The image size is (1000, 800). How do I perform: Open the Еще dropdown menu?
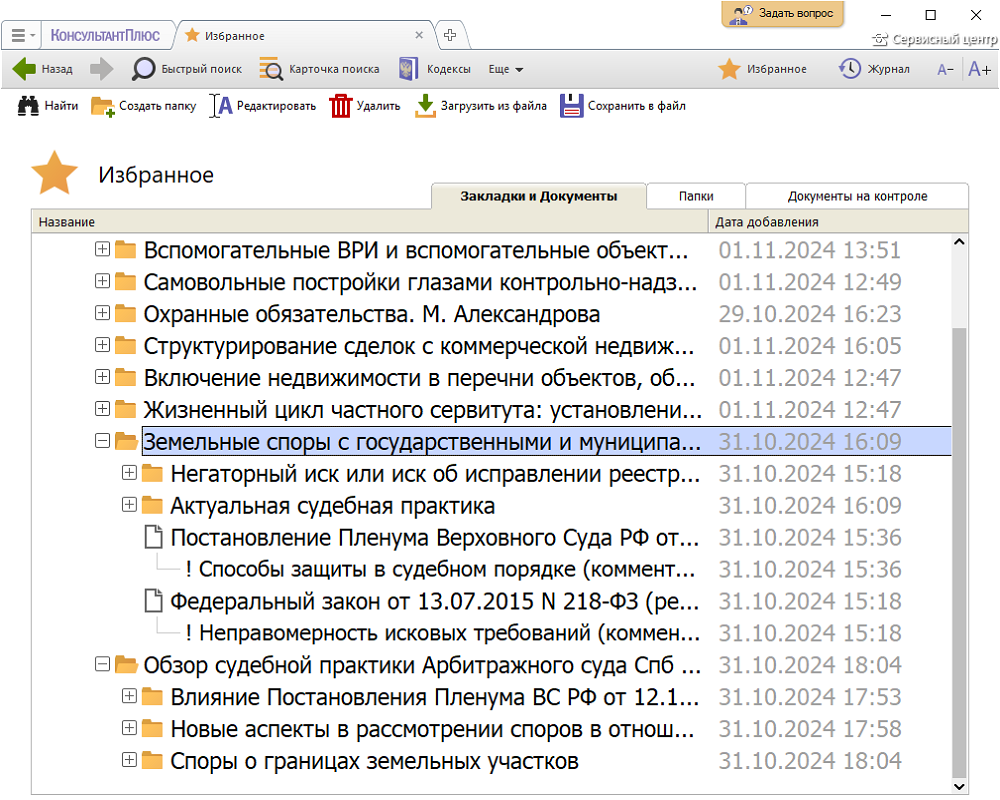pos(506,69)
